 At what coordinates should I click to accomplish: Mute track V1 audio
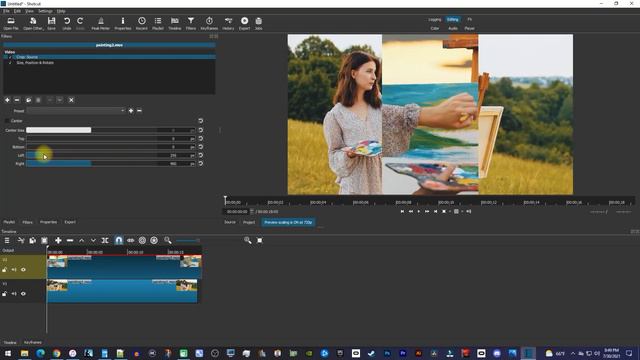(14, 294)
